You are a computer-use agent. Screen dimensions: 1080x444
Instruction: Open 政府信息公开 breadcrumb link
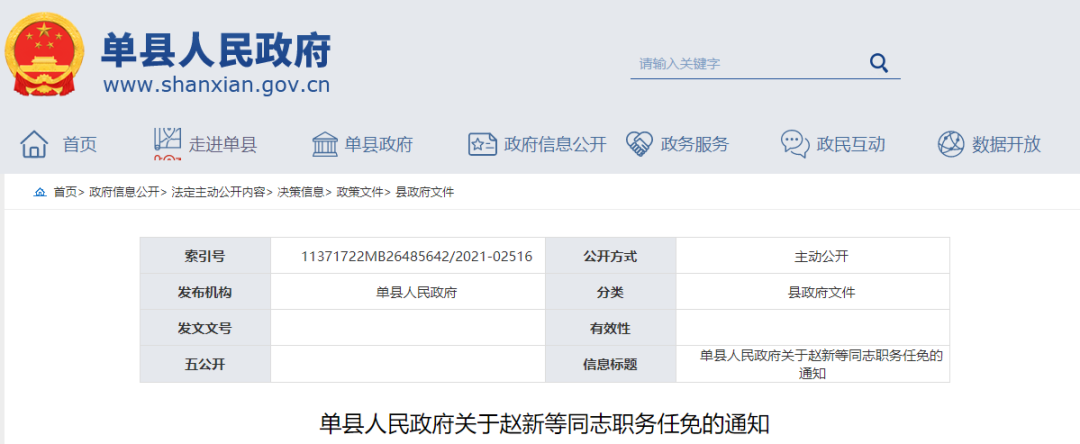coord(124,193)
